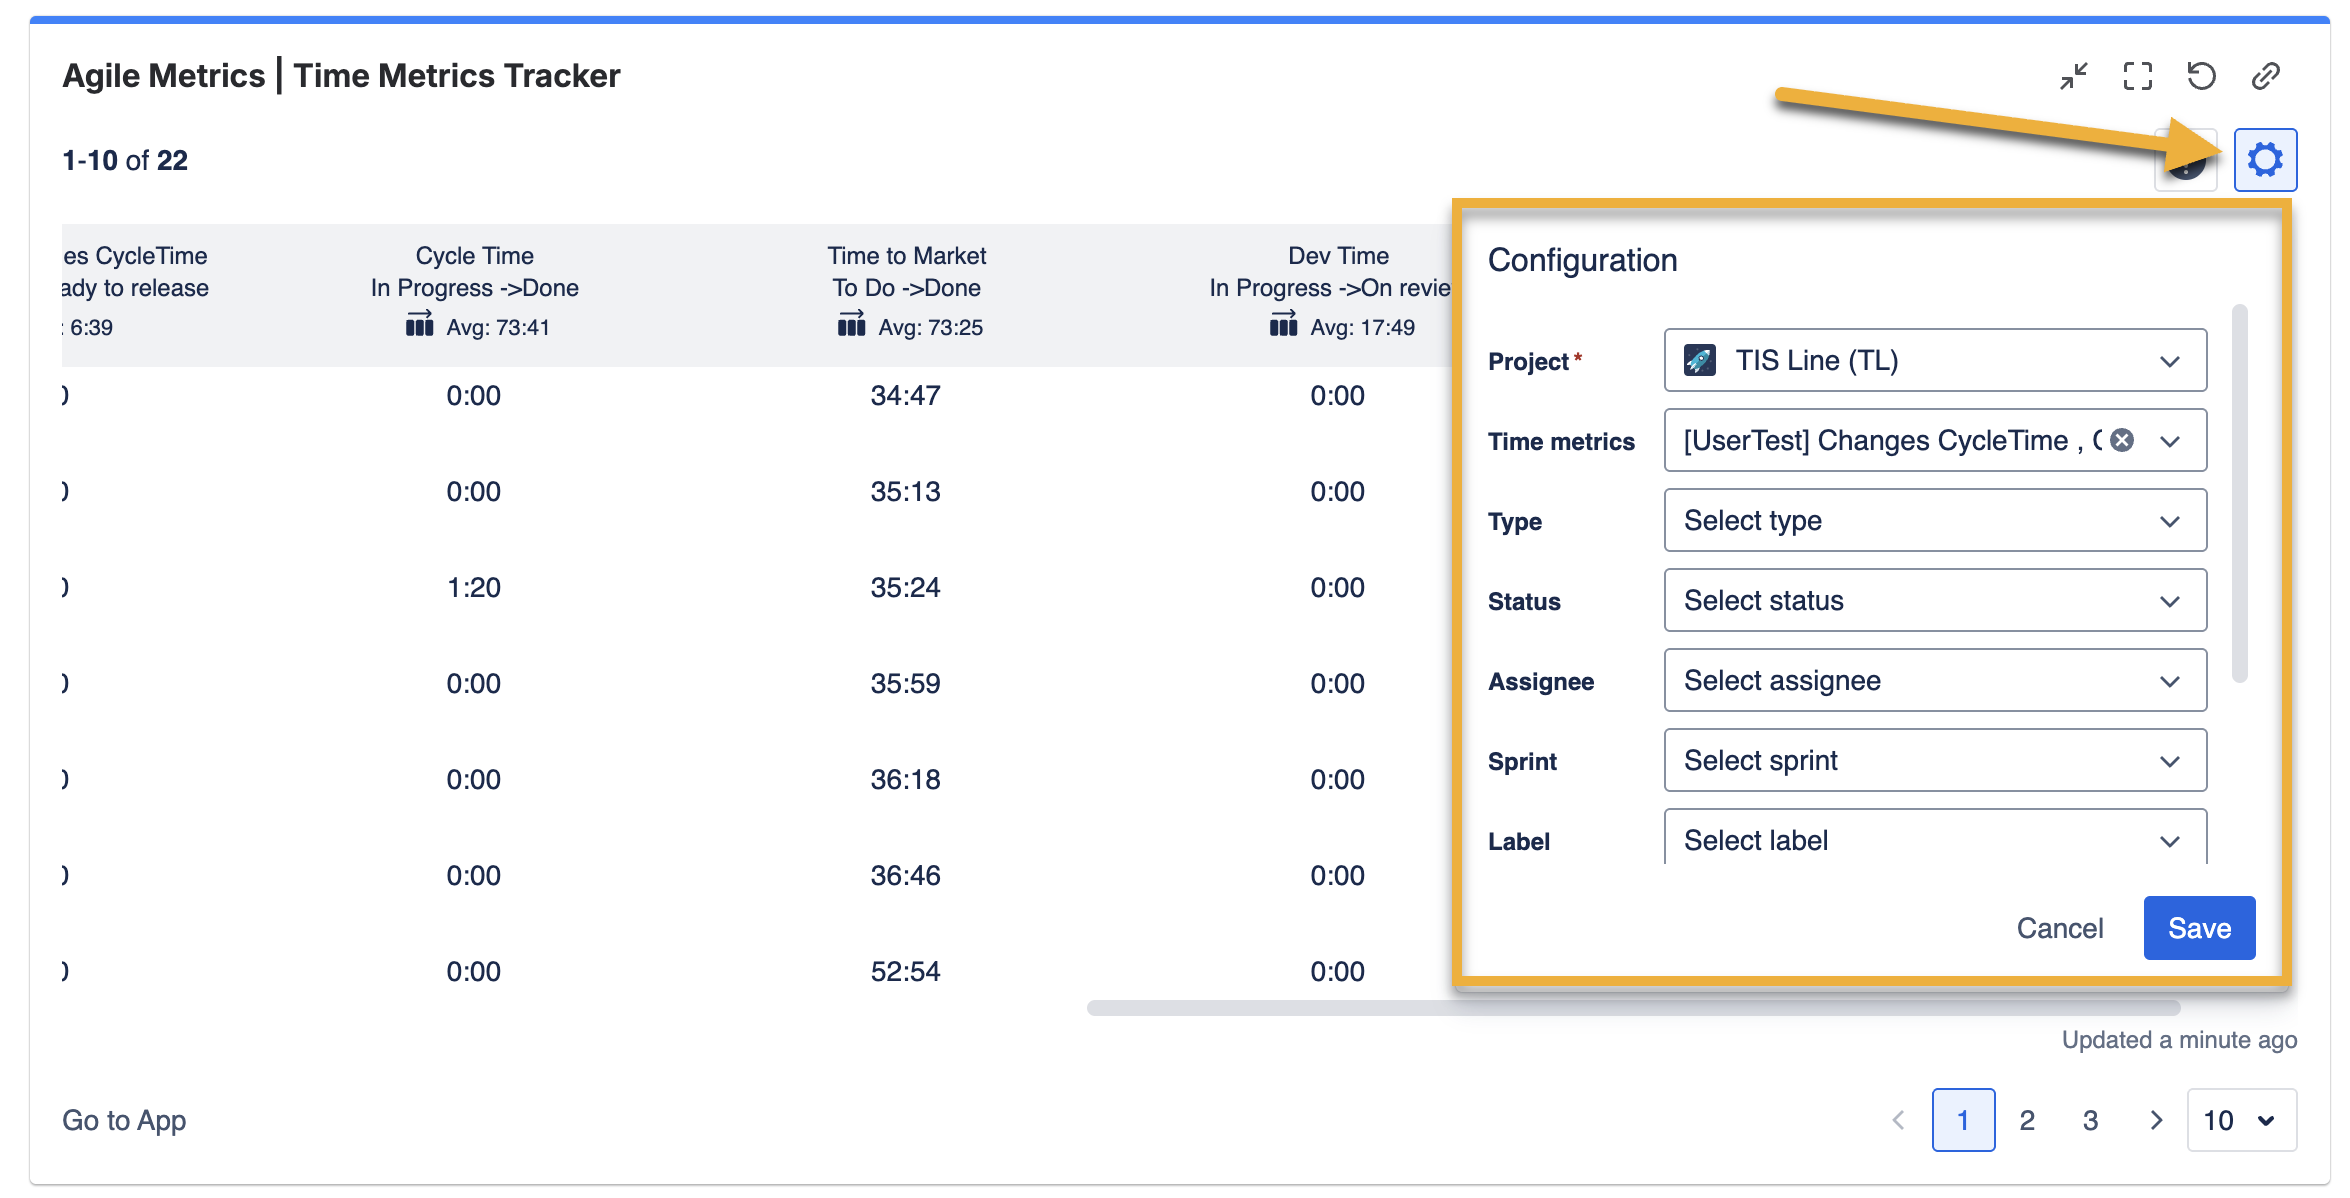Open the Select sprint dropdown
The width and height of the screenshot is (2350, 1198).
coord(1935,760)
